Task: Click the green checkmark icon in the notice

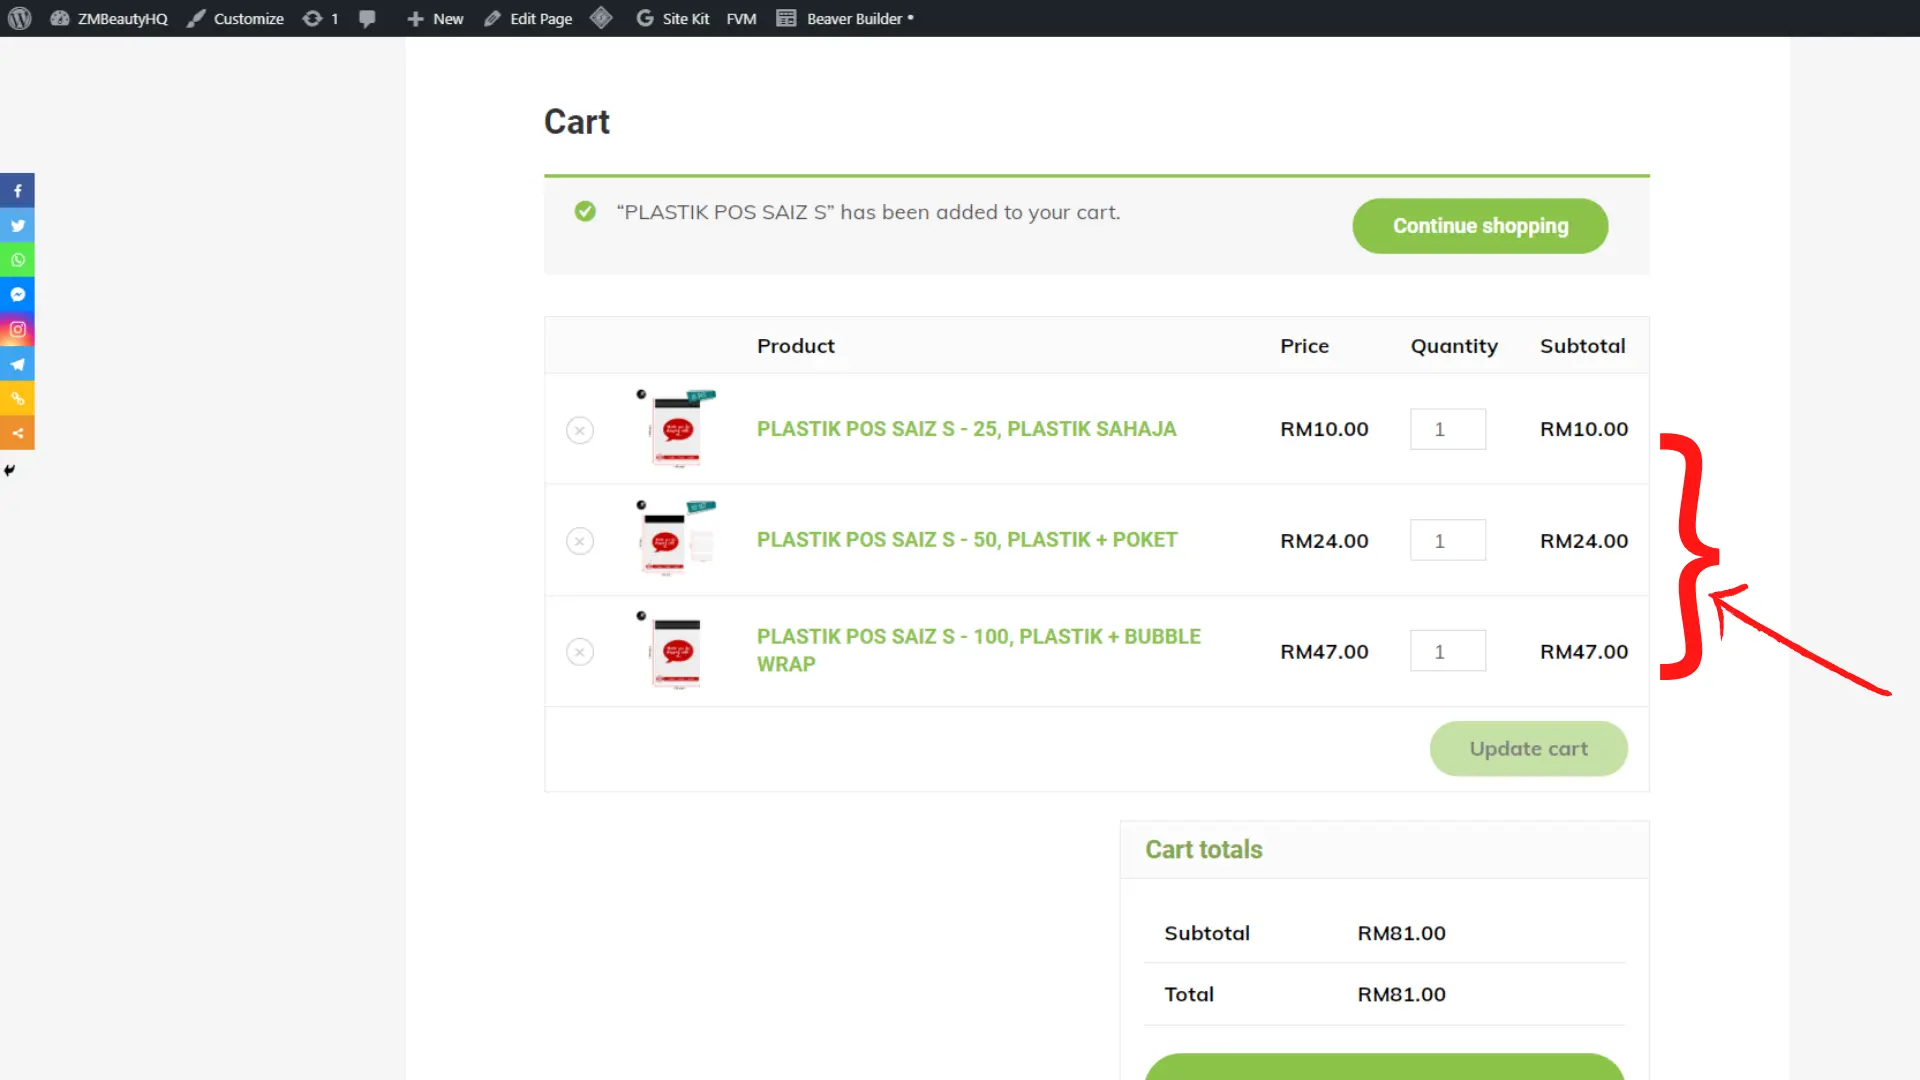Action: [585, 212]
